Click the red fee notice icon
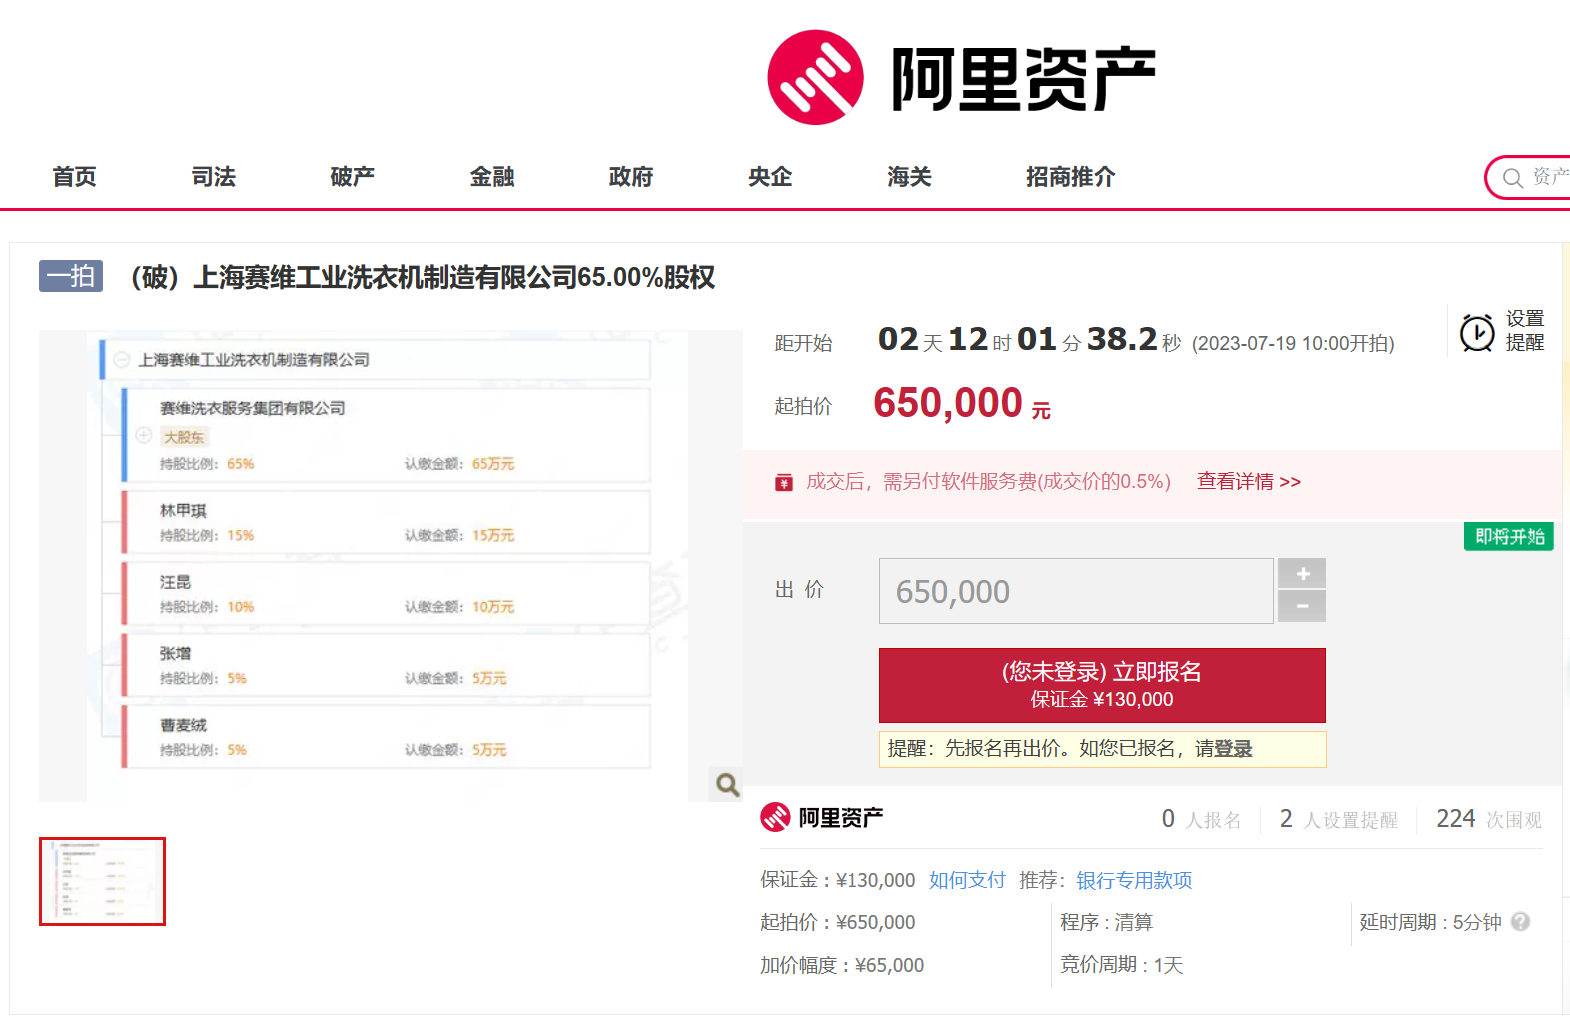This screenshot has width=1570, height=1022. (784, 482)
